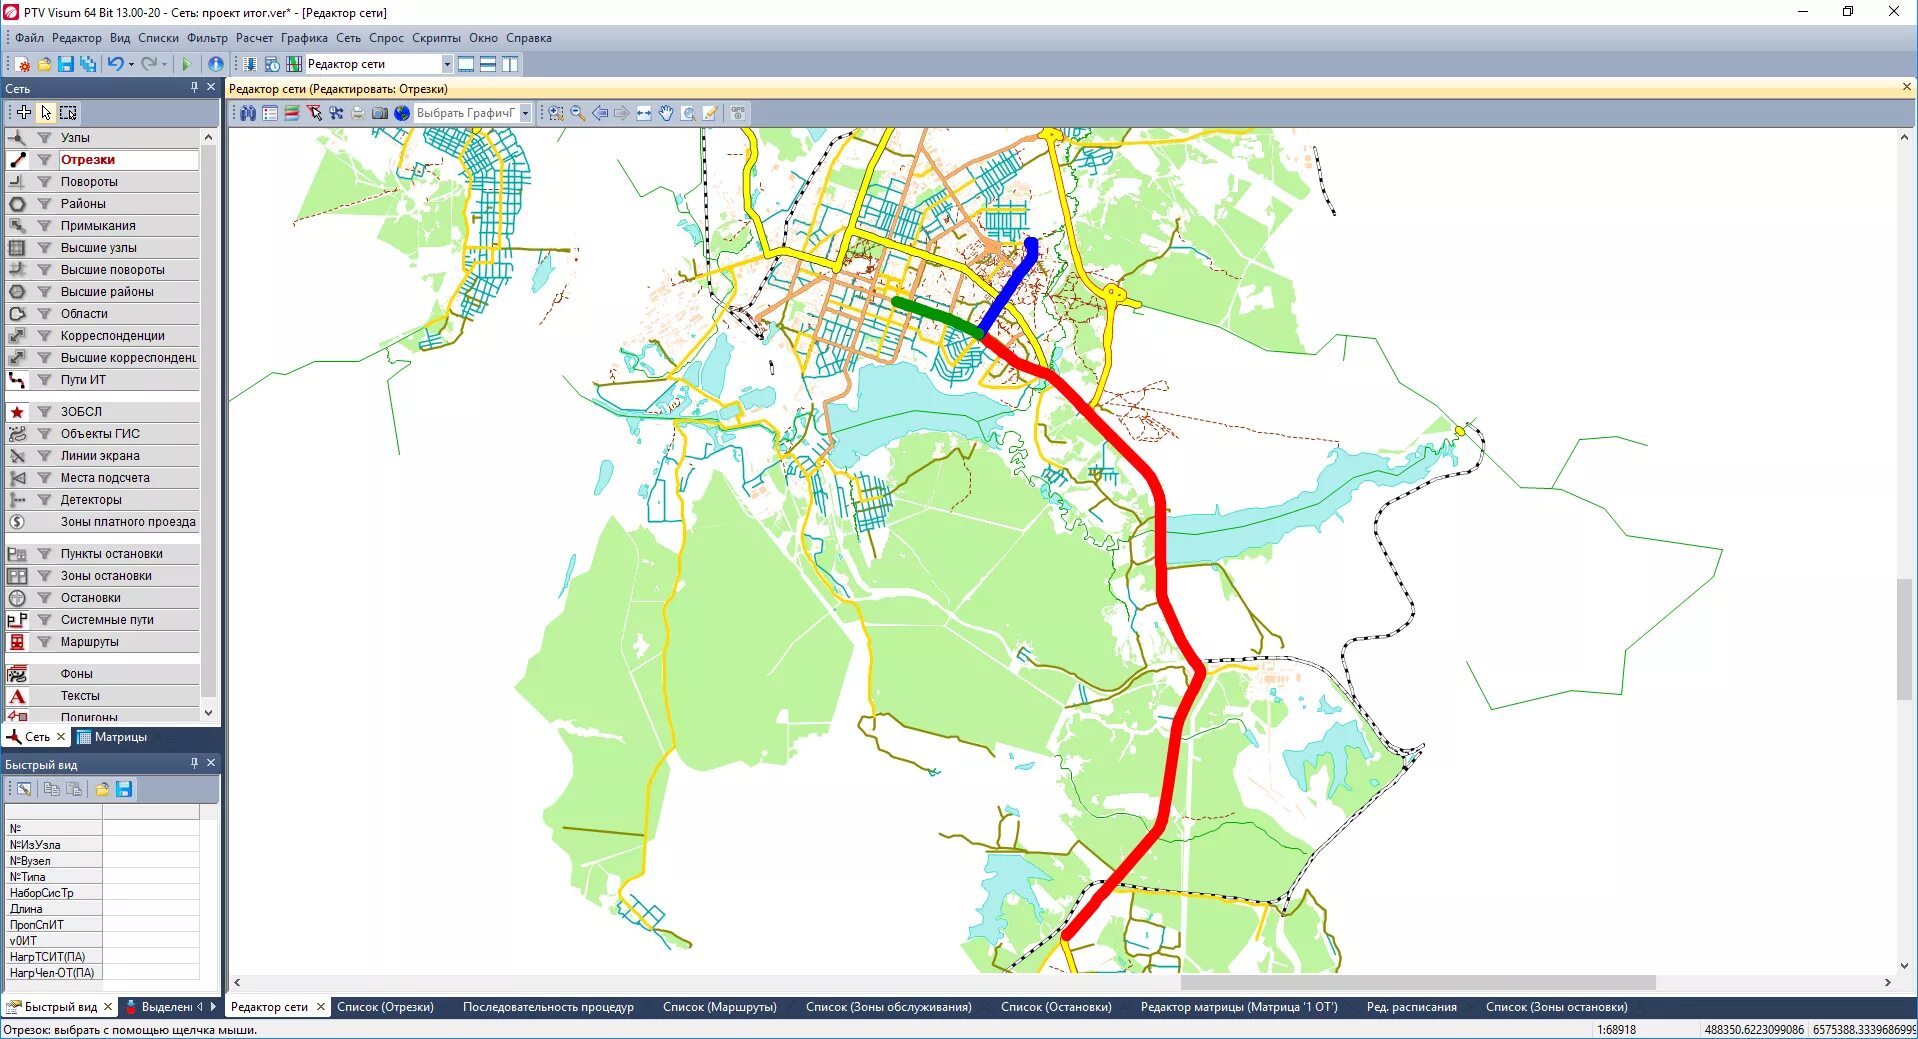Click the camera screenshot icon
Viewport: 1918px width, 1039px height.
tap(380, 113)
